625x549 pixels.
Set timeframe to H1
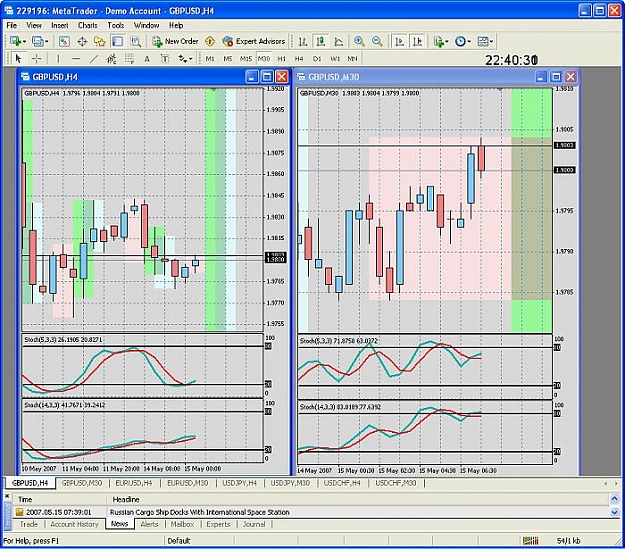coord(281,59)
